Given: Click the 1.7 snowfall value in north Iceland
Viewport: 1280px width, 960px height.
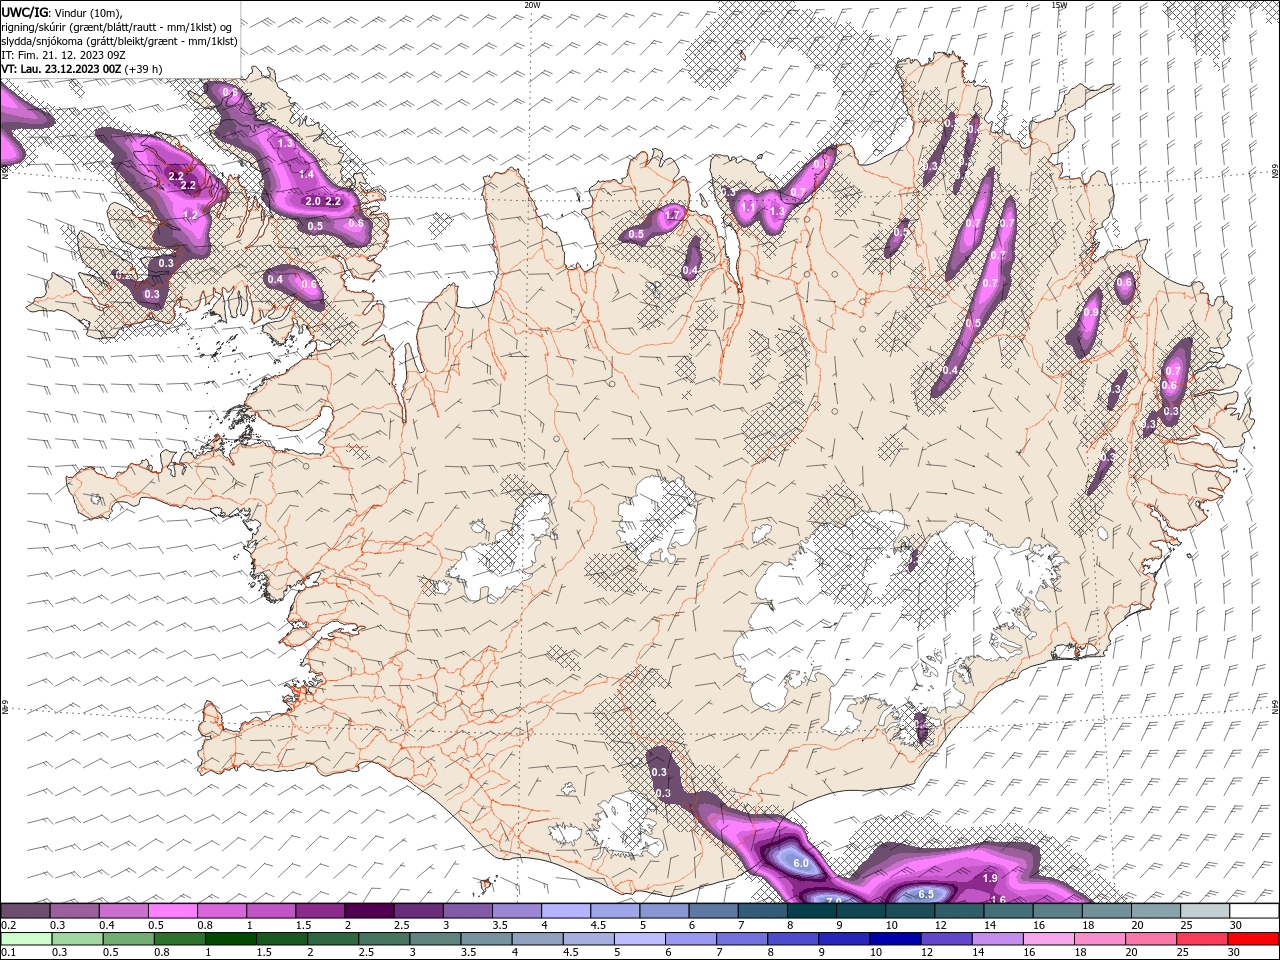Looking at the screenshot, I should [673, 215].
